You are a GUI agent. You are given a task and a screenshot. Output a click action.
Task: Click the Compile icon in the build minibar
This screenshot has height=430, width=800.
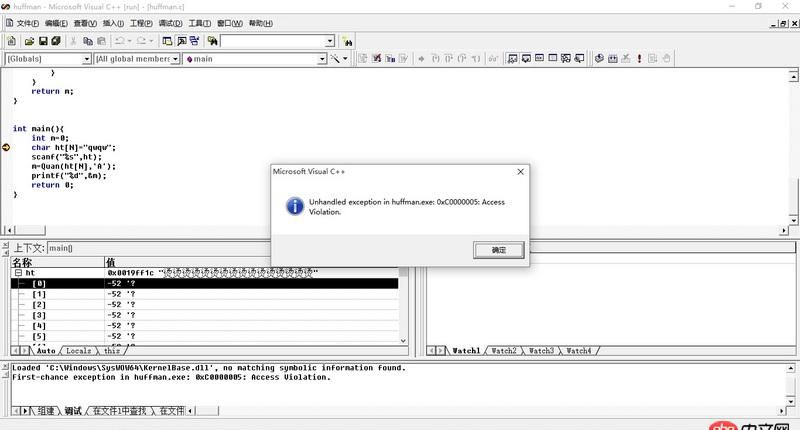point(599,59)
